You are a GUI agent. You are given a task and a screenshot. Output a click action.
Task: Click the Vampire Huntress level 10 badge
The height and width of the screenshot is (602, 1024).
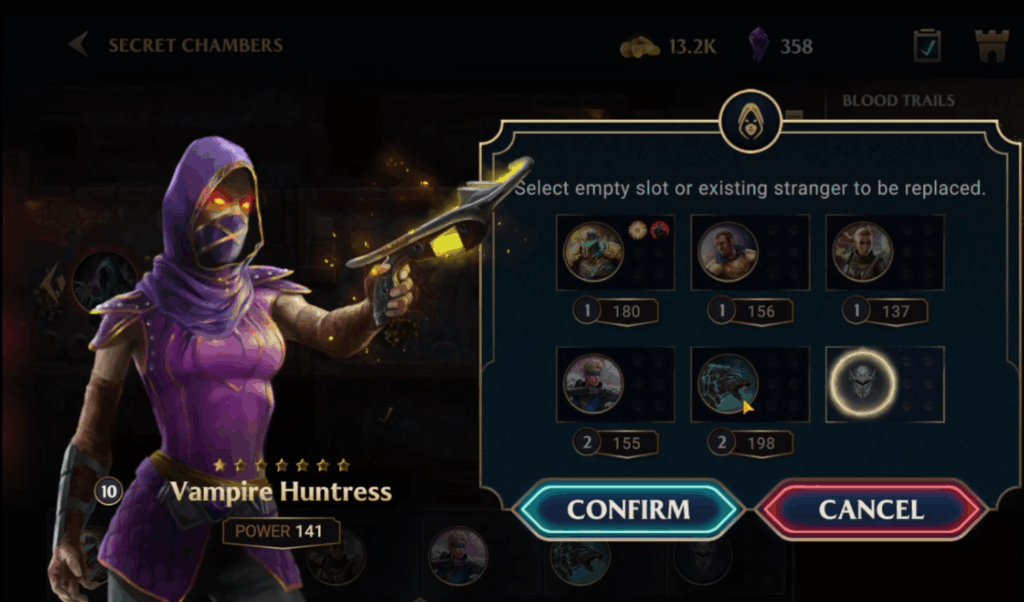[108, 491]
